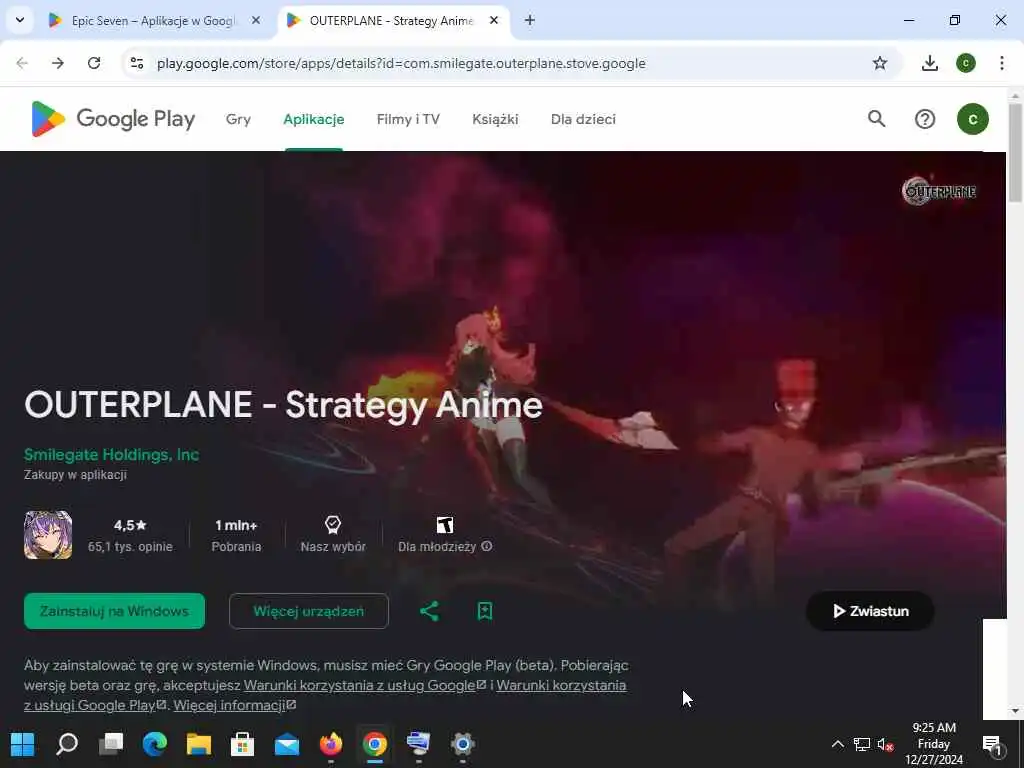
Task: Click the OUTERPLANE app icon thumbnail
Action: pos(48,535)
